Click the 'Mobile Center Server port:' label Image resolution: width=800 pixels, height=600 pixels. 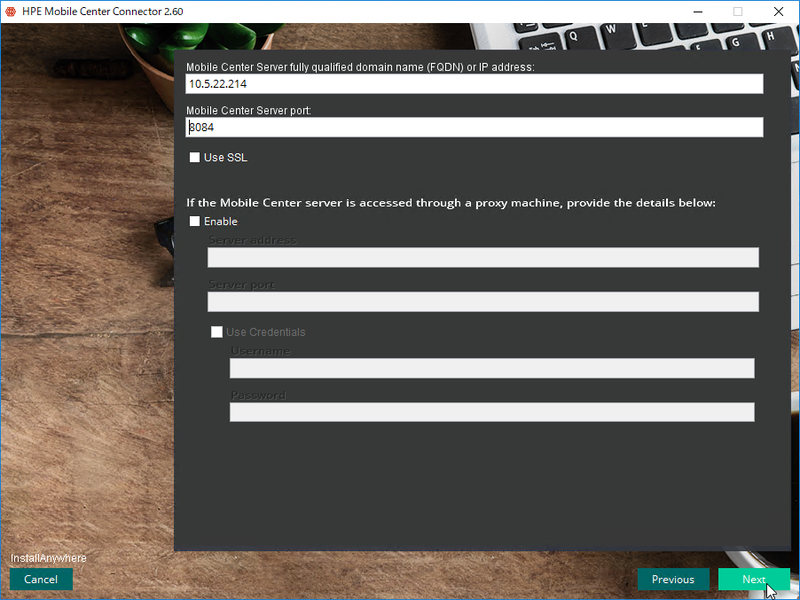tap(249, 110)
